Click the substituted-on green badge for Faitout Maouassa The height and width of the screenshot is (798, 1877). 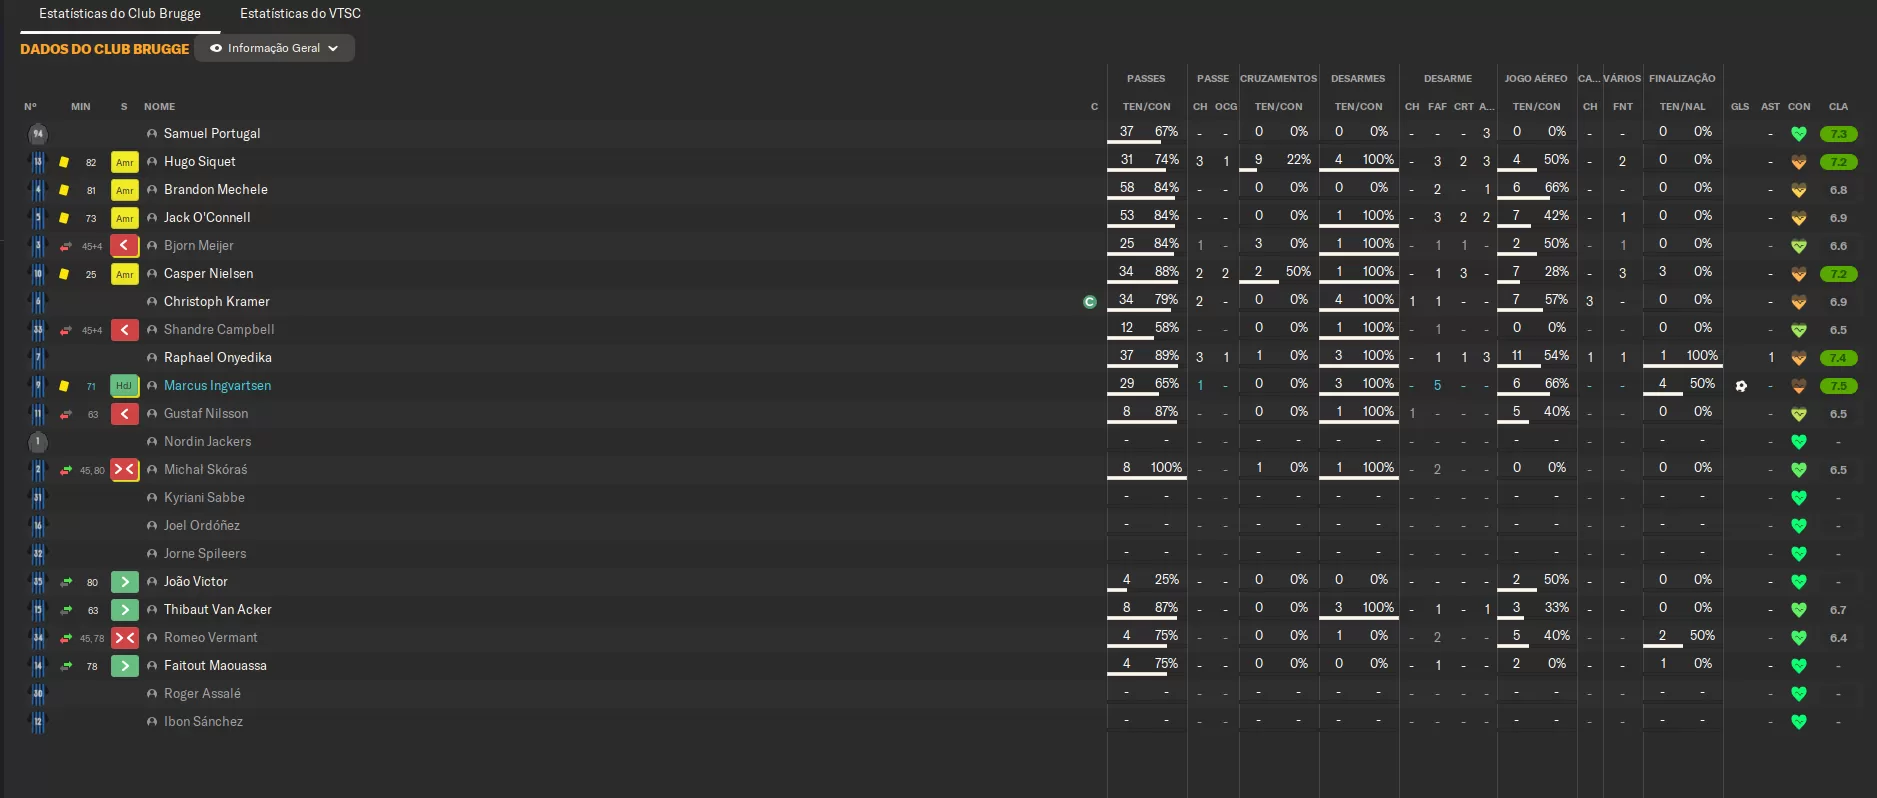[124, 666]
